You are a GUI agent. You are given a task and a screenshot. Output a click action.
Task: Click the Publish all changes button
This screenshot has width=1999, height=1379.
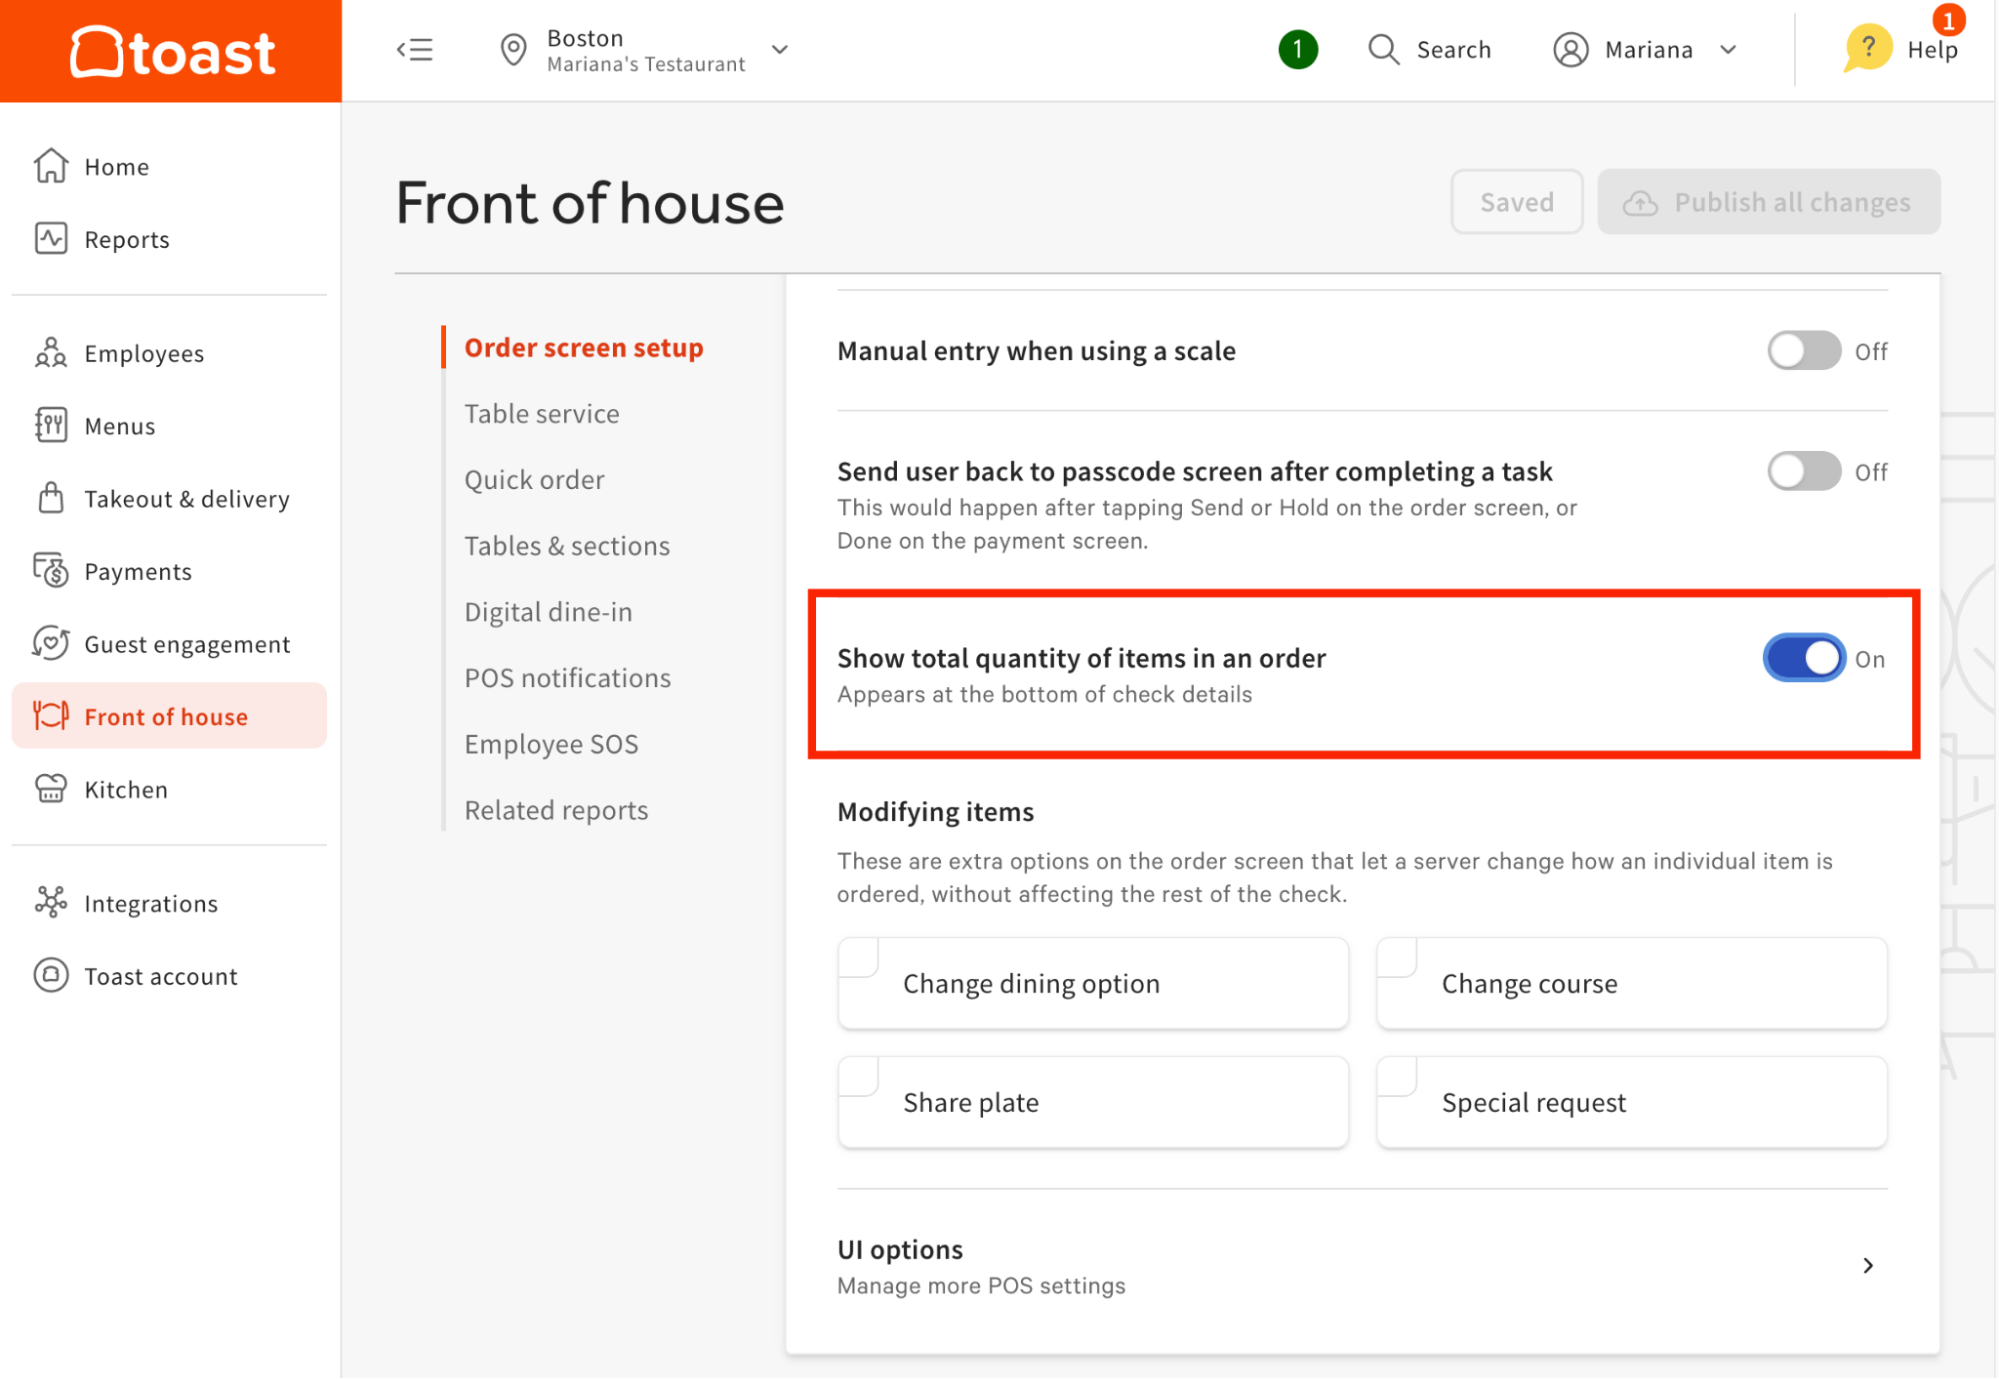1768,201
